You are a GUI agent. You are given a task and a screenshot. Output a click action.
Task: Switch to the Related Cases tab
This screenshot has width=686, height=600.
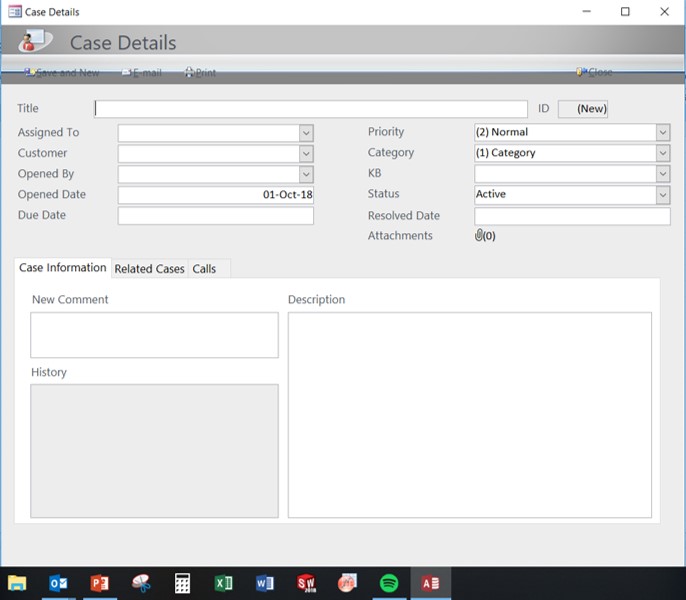150,269
